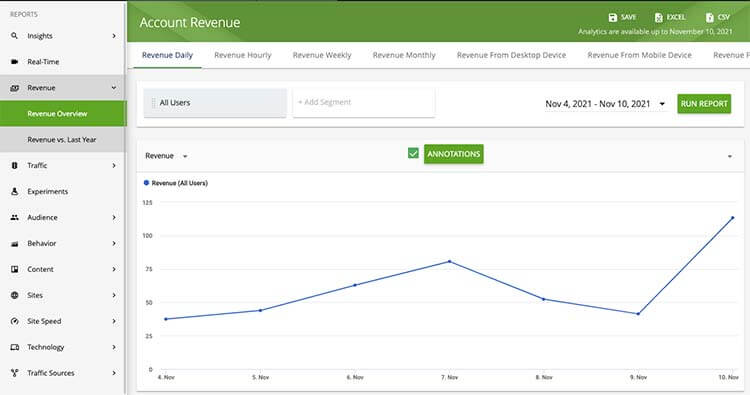Click the Save floppy disk icon
Viewport: 750px width, 395px height.
pyautogui.click(x=613, y=17)
